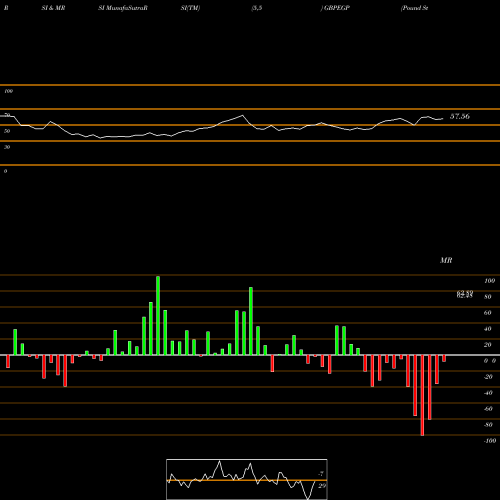
Task: Click the -20 label on MR axis
Action: 488,377
